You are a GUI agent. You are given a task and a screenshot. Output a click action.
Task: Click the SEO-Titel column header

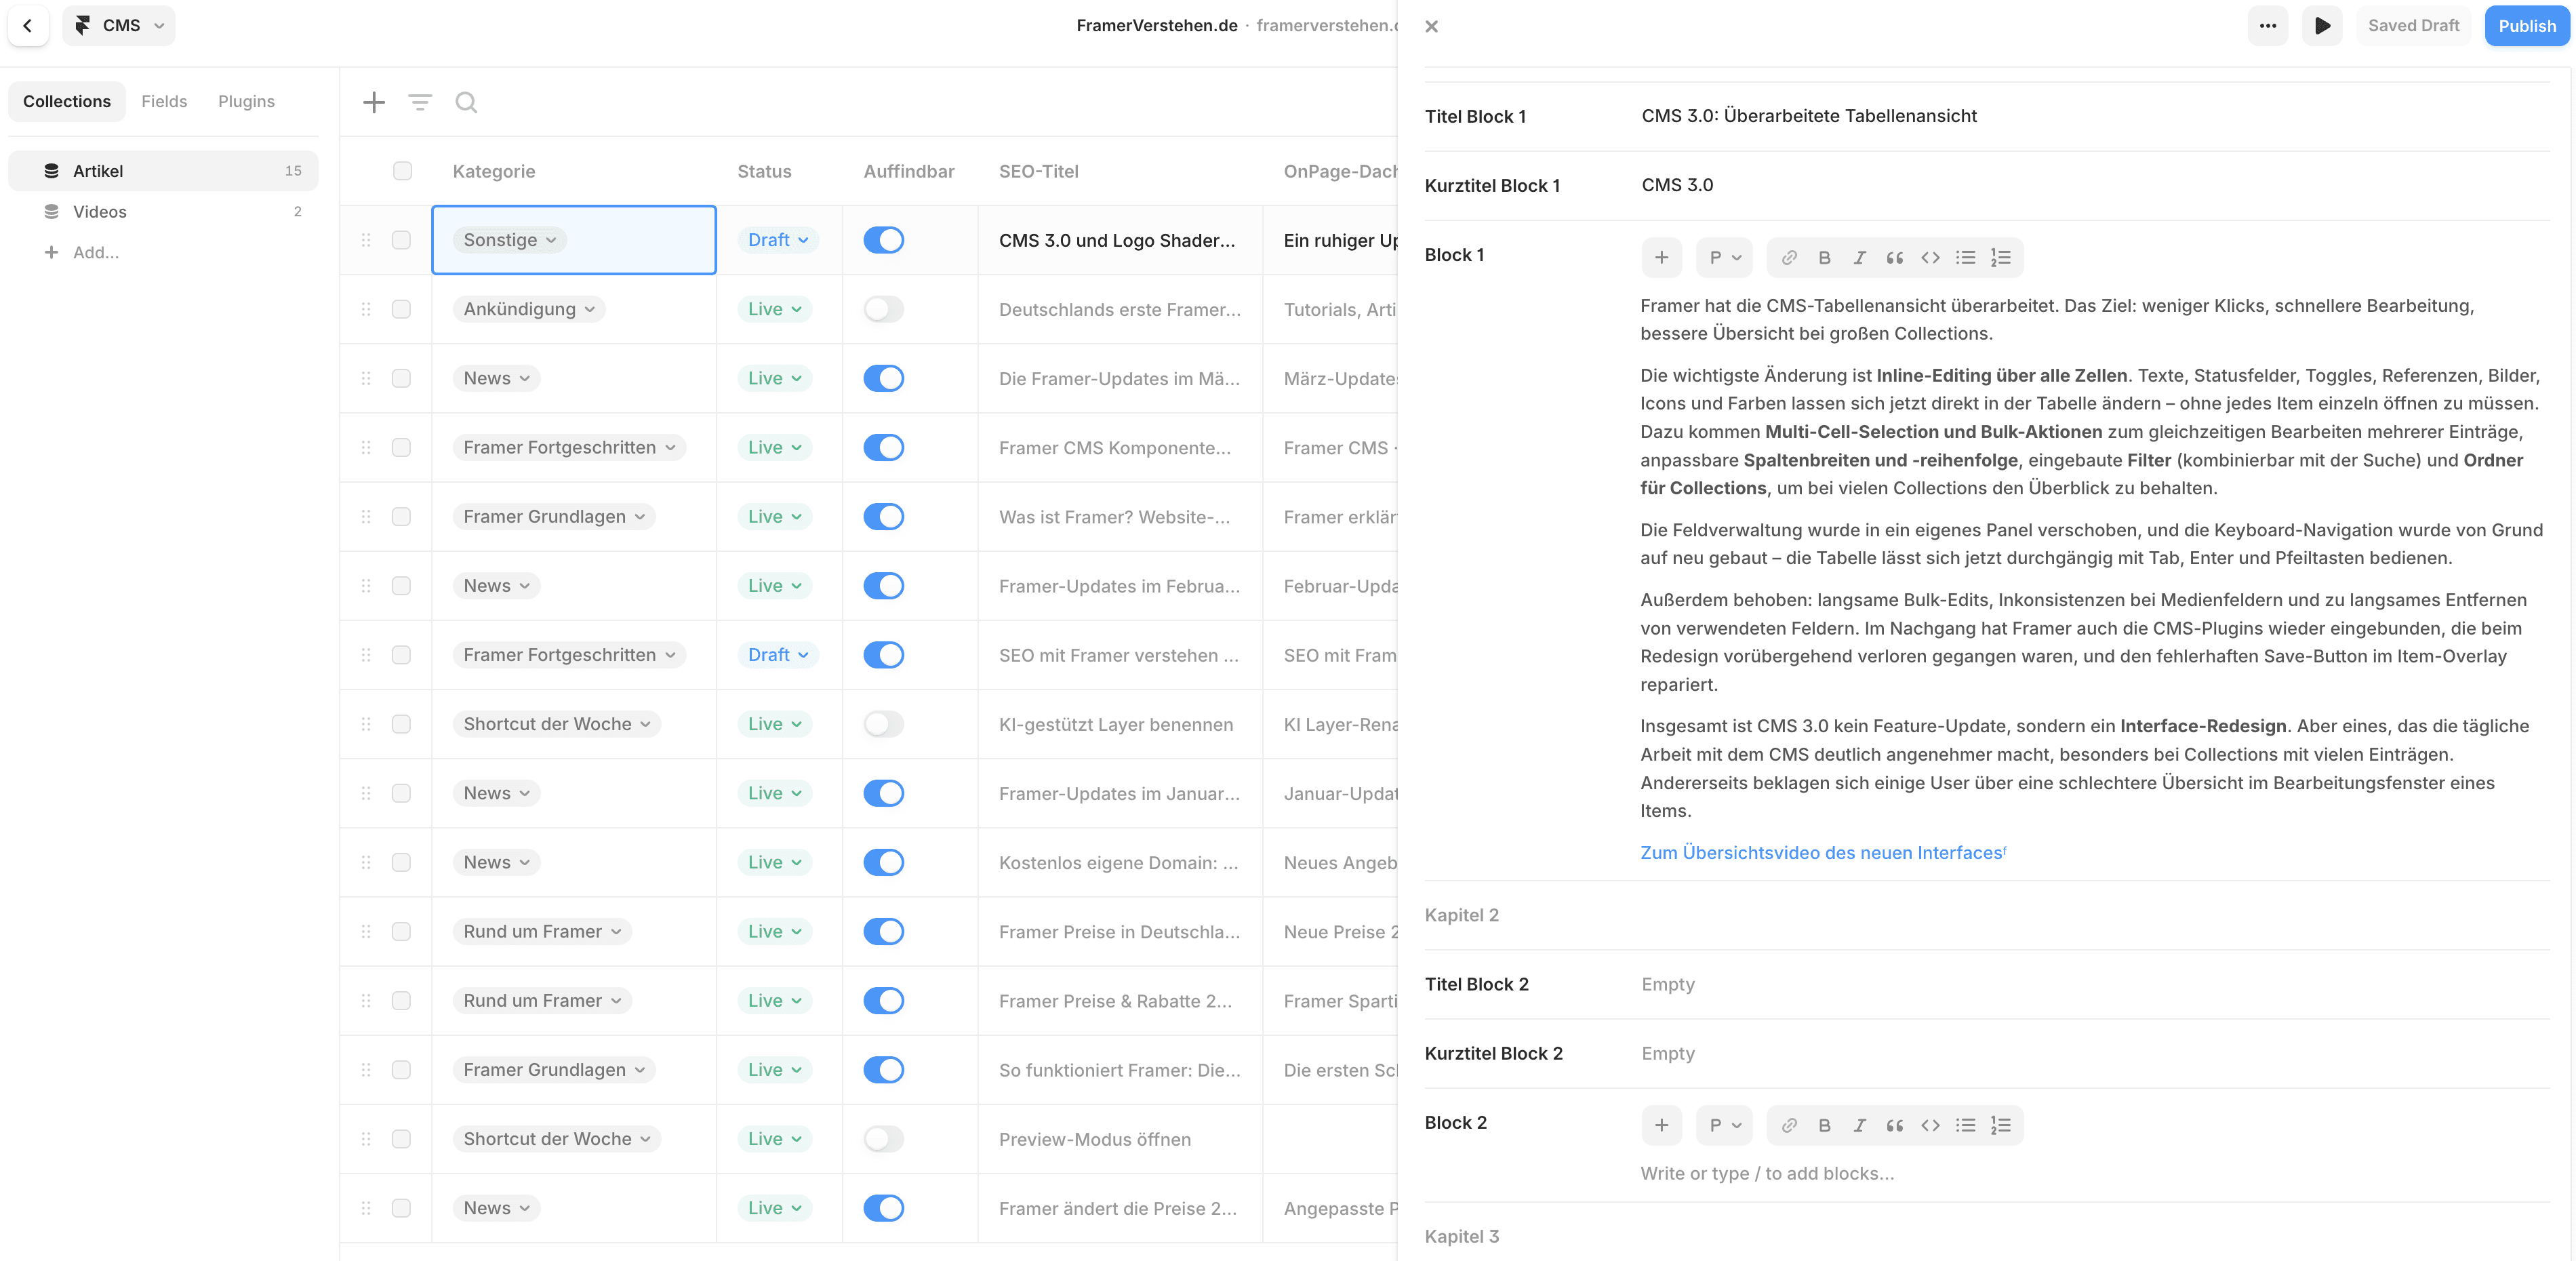pos(1038,171)
